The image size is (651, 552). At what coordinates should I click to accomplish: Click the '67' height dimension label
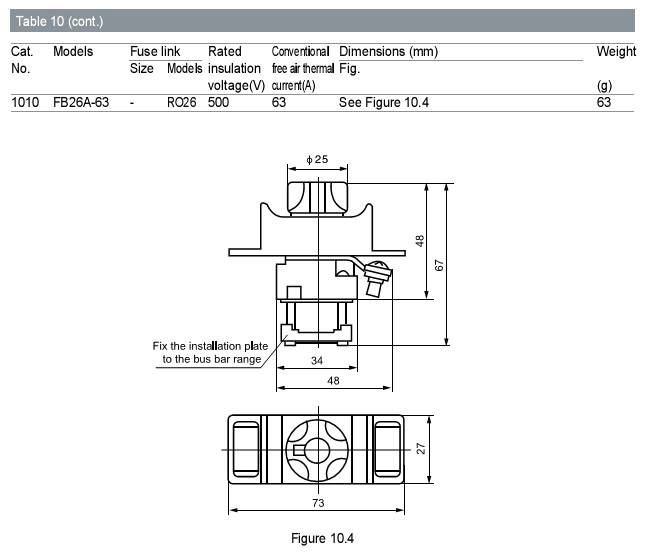[439, 266]
